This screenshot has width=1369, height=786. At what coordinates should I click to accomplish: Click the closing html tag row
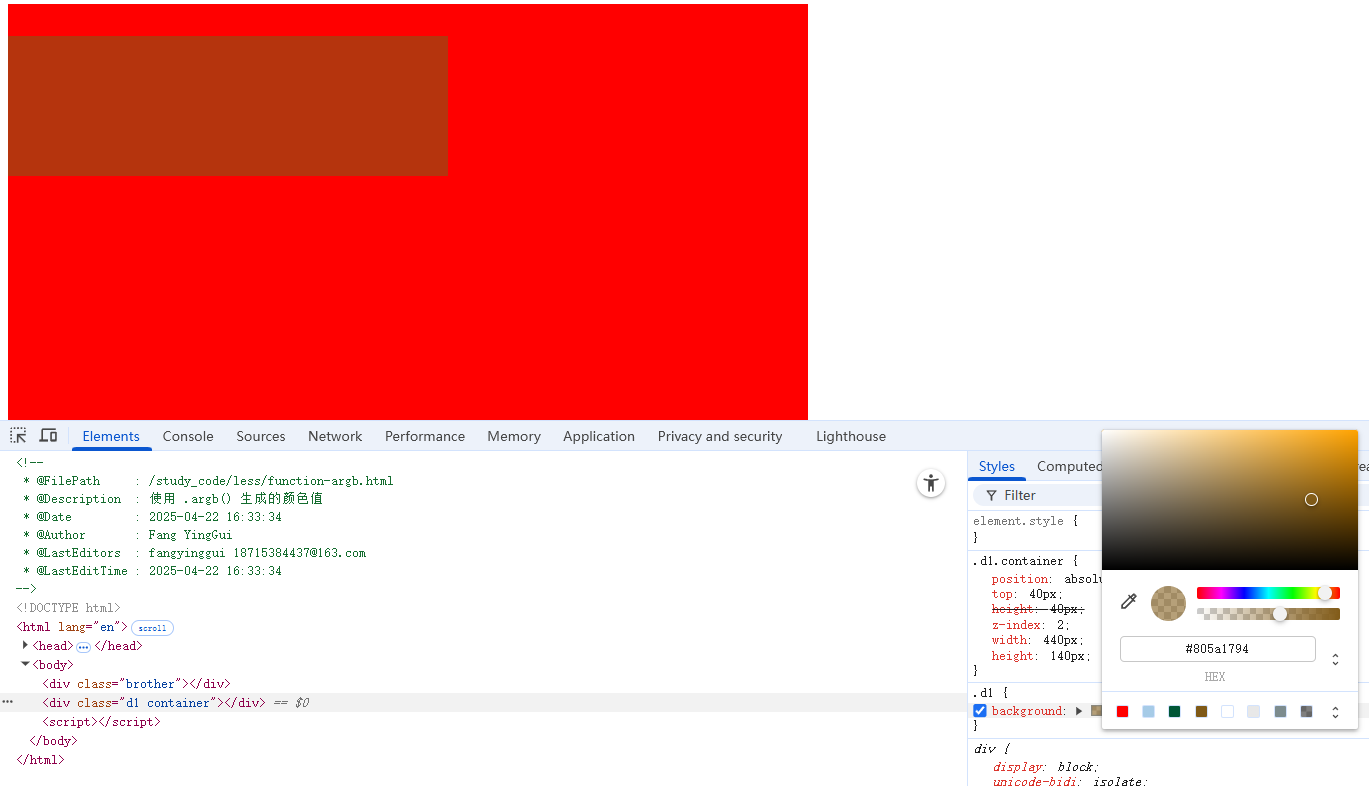[40, 760]
